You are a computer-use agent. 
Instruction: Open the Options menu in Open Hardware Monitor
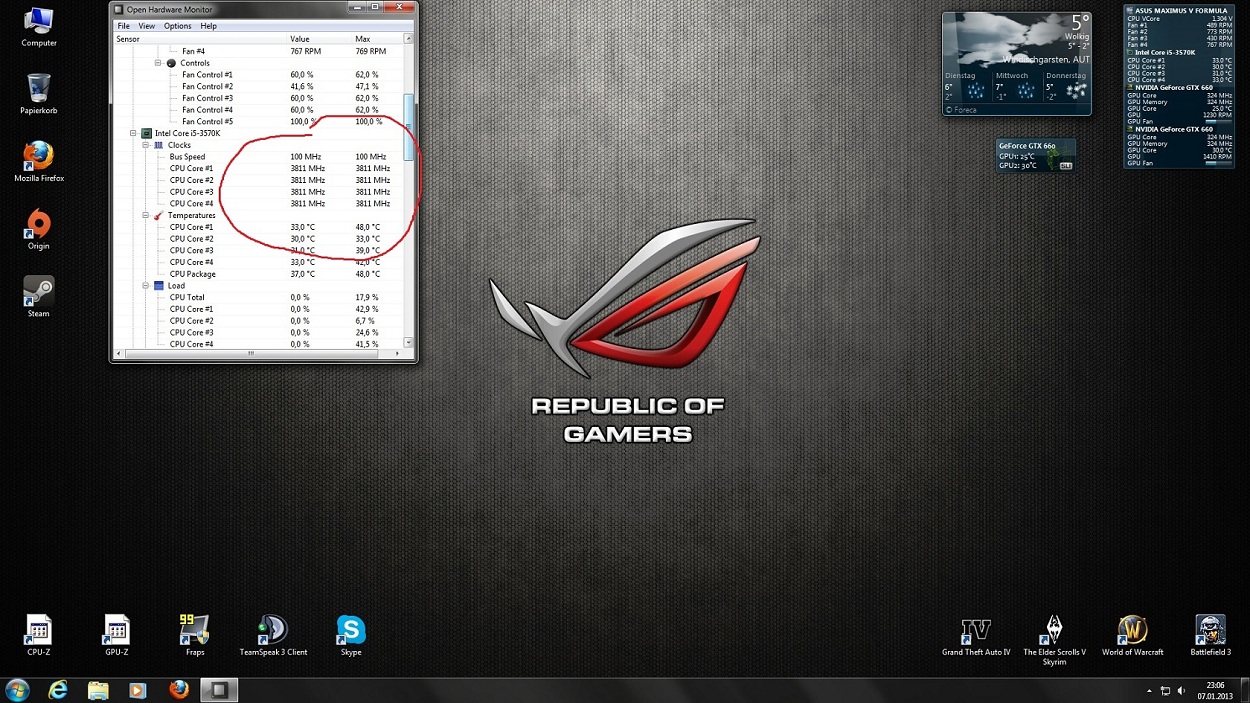click(178, 26)
